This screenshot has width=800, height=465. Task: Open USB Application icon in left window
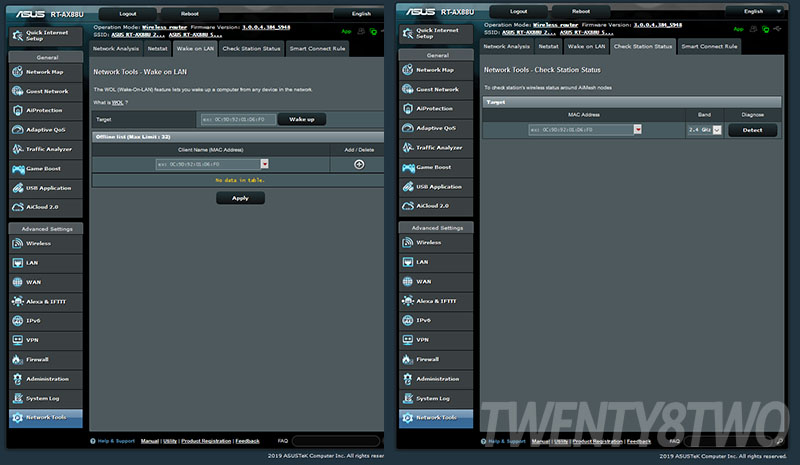pos(17,188)
